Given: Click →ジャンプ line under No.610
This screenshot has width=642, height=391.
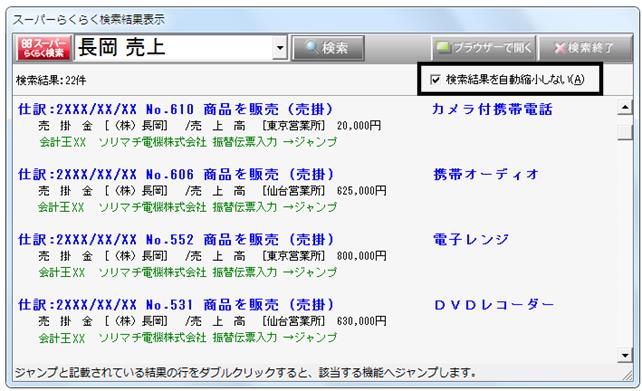Looking at the screenshot, I should click(188, 142).
